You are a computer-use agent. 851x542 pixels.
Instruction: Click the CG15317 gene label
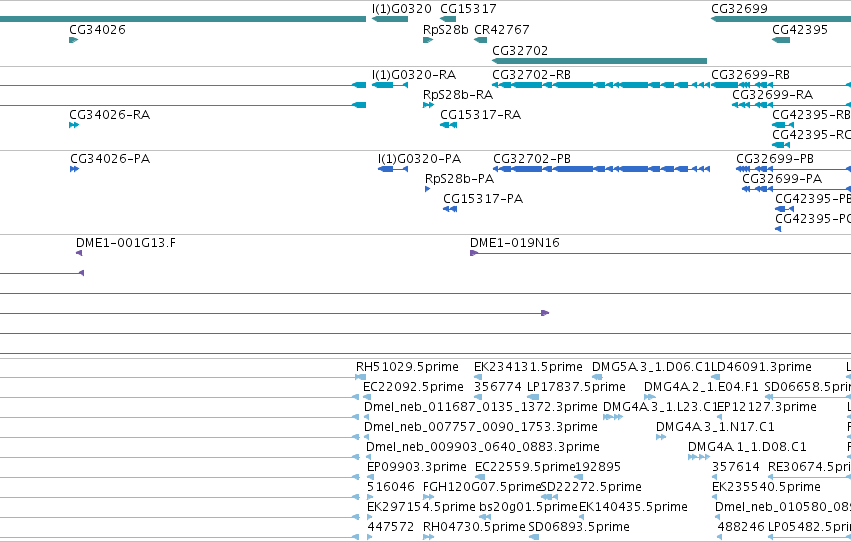click(468, 9)
